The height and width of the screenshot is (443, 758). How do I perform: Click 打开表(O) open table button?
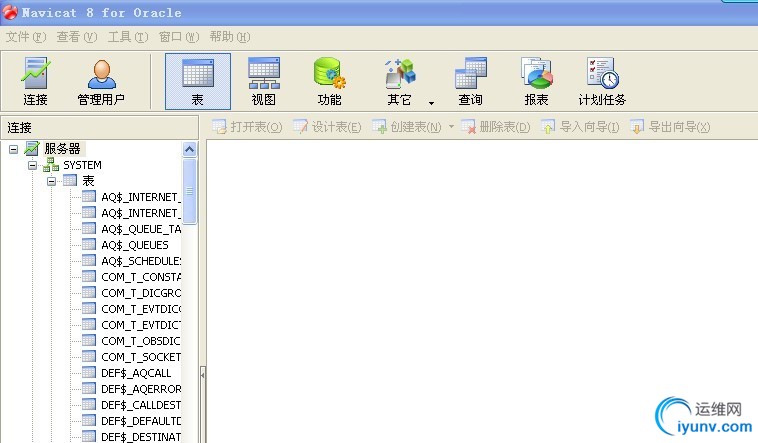[x=247, y=127]
